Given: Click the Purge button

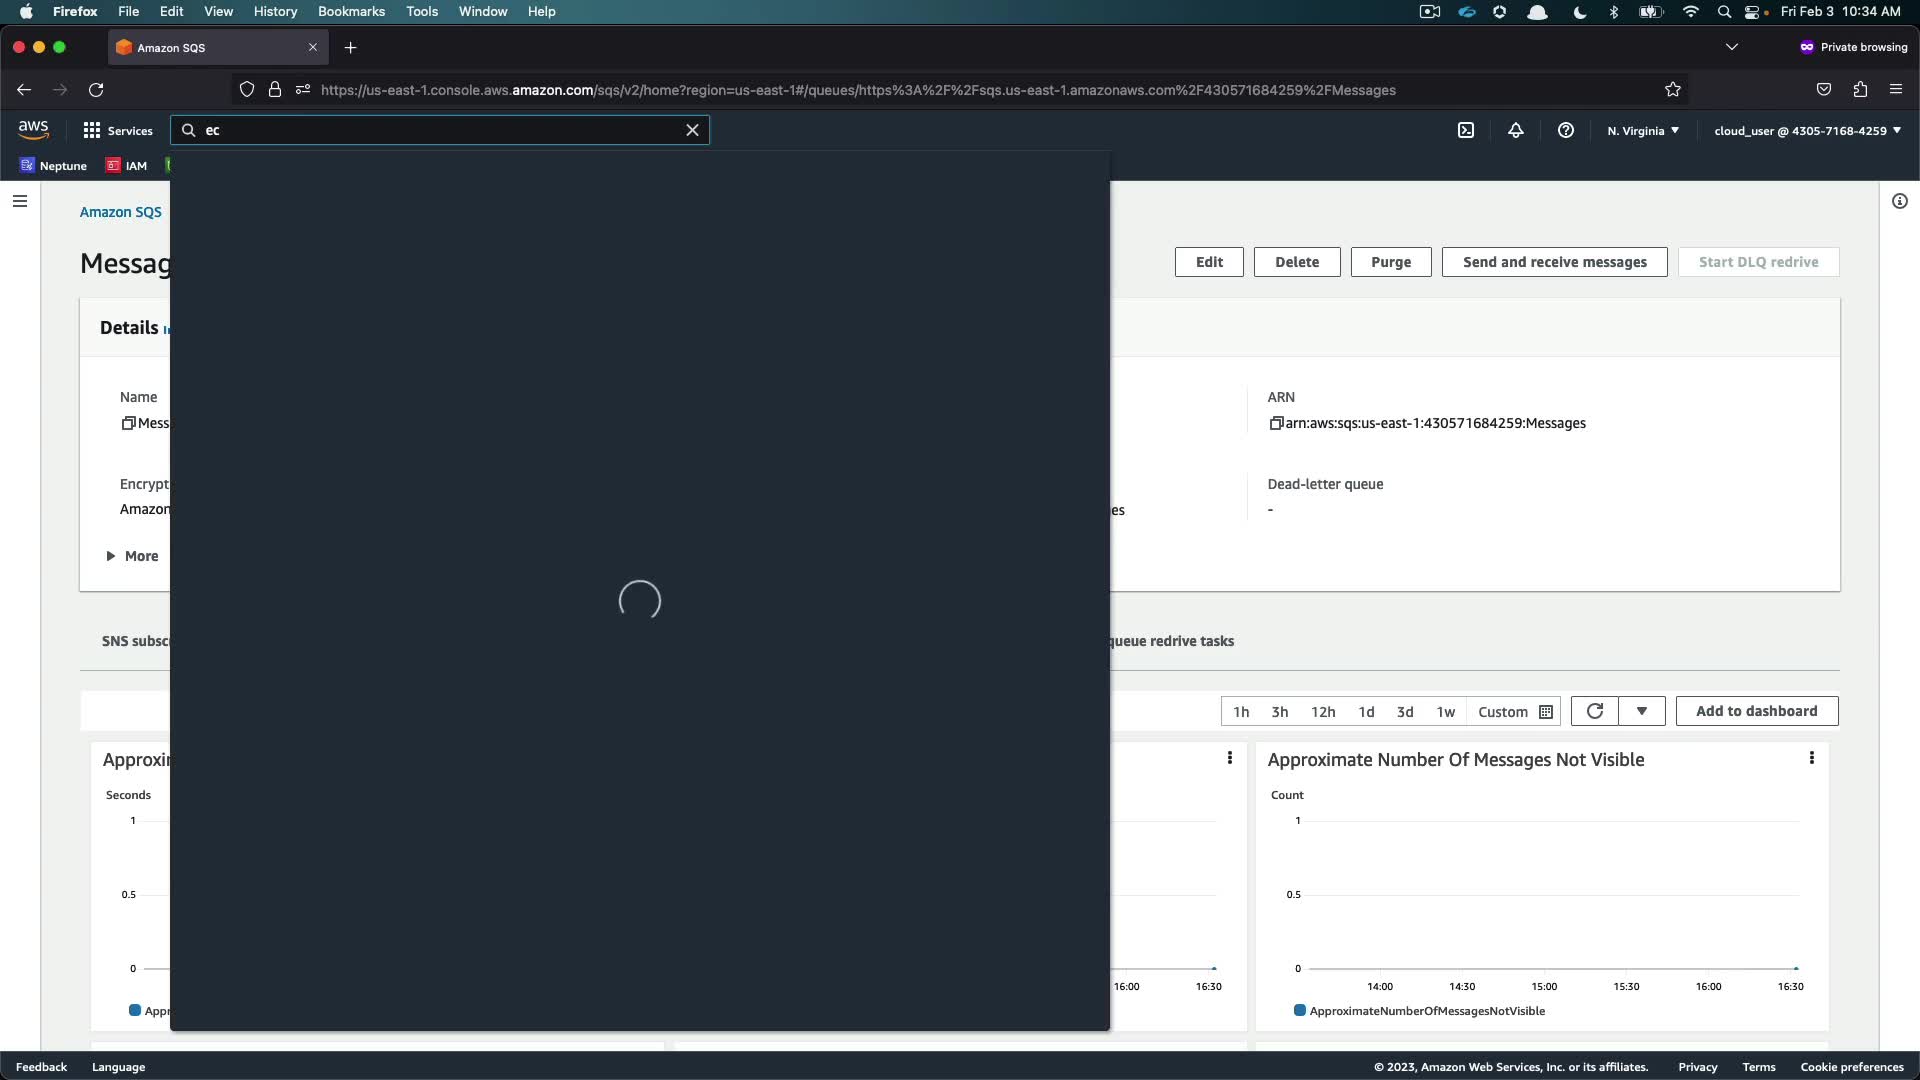Looking at the screenshot, I should tap(1390, 262).
